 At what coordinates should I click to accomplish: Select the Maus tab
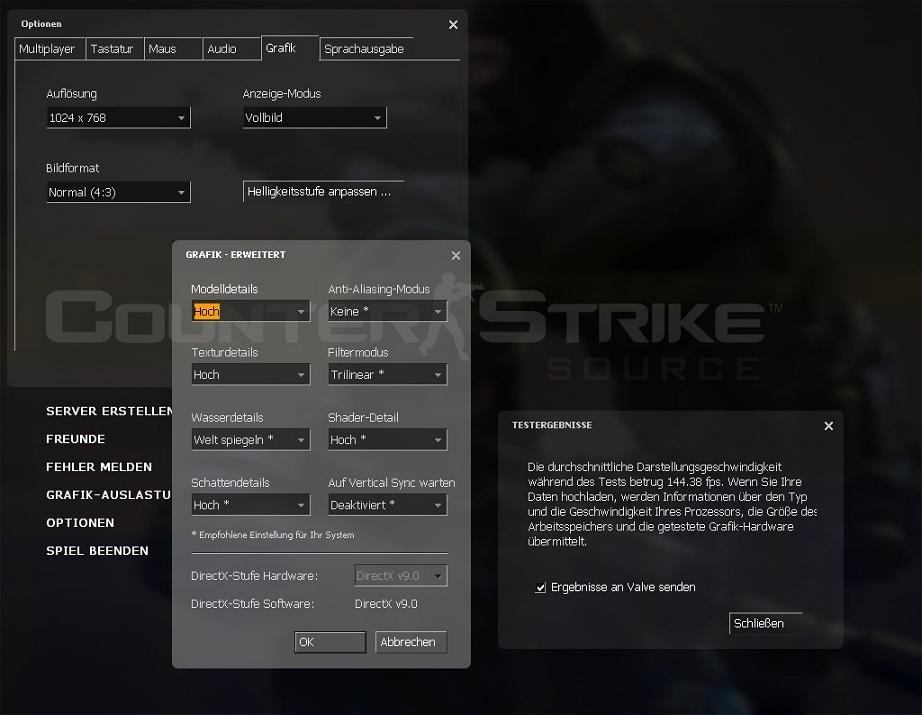[x=172, y=49]
